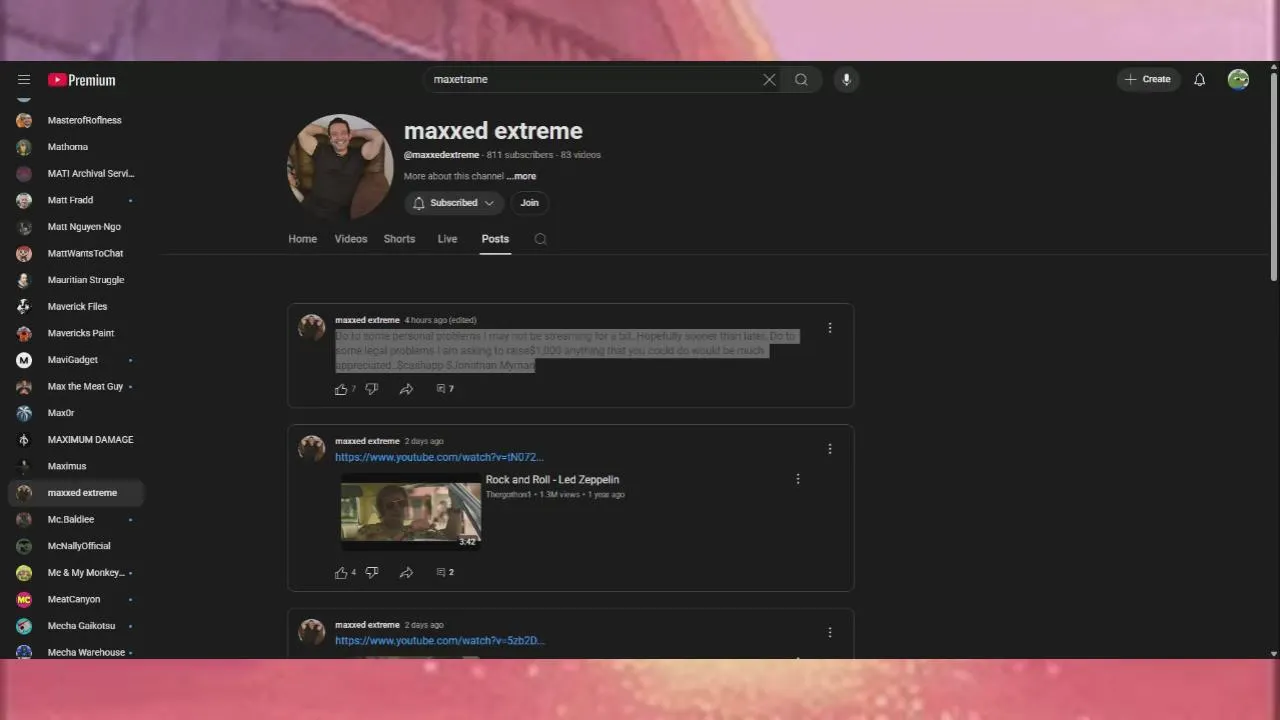The height and width of the screenshot is (720, 1280).
Task: Open the hamburger guide menu
Action: tap(24, 80)
